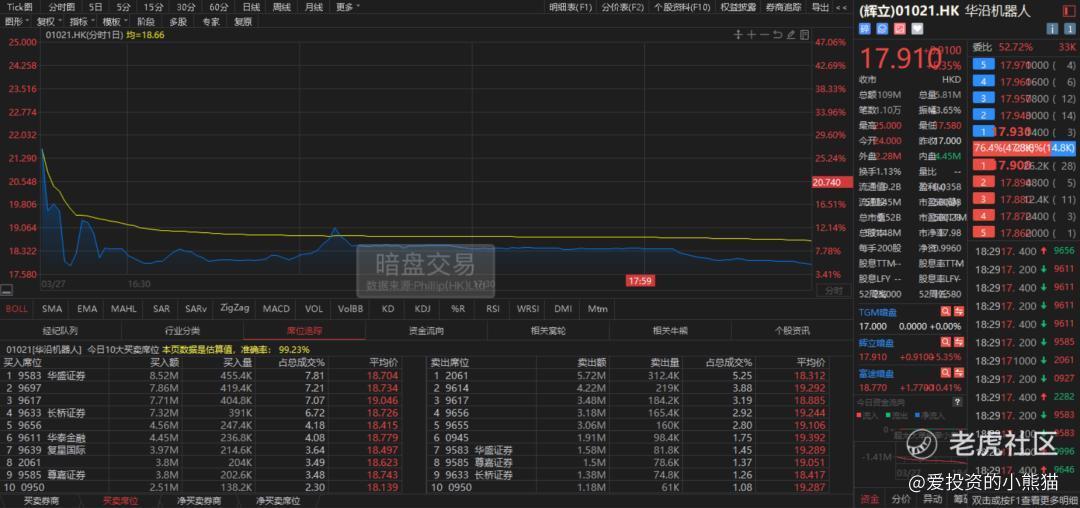The width and height of the screenshot is (1080, 508).
Task: Click 券商追踪 button
Action: [783, 7]
